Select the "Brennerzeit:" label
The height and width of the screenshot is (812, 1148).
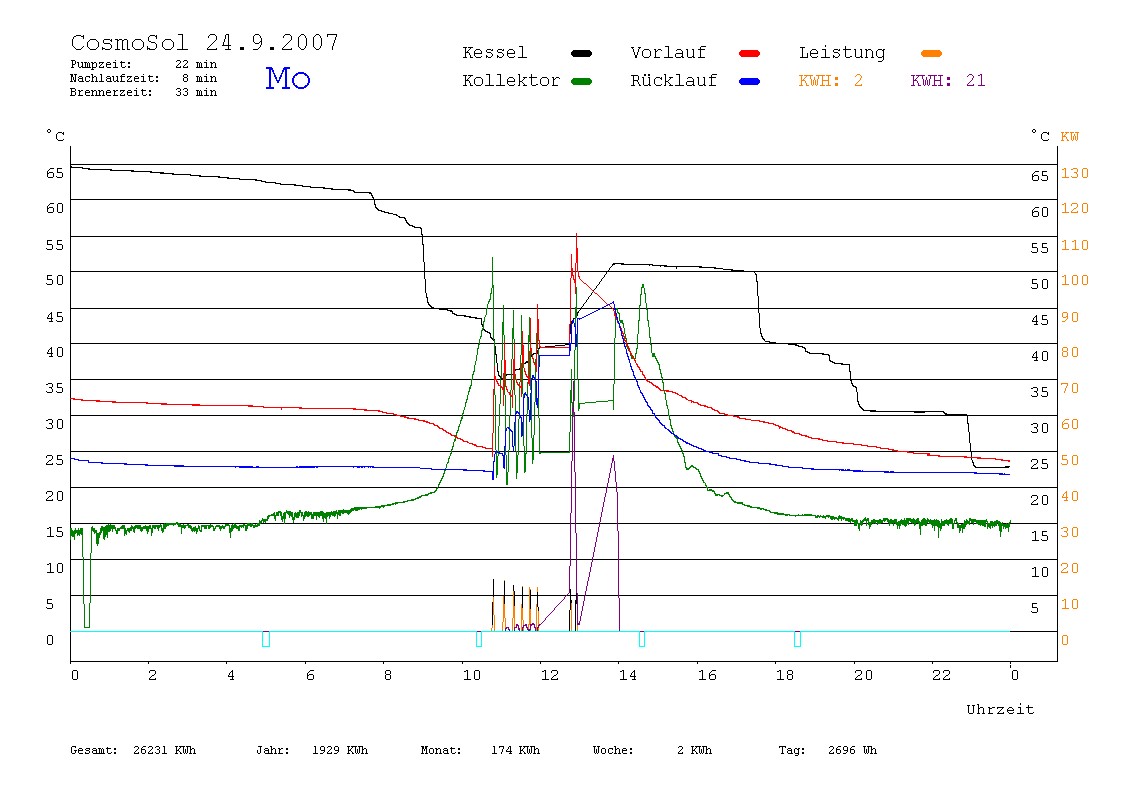pos(111,92)
